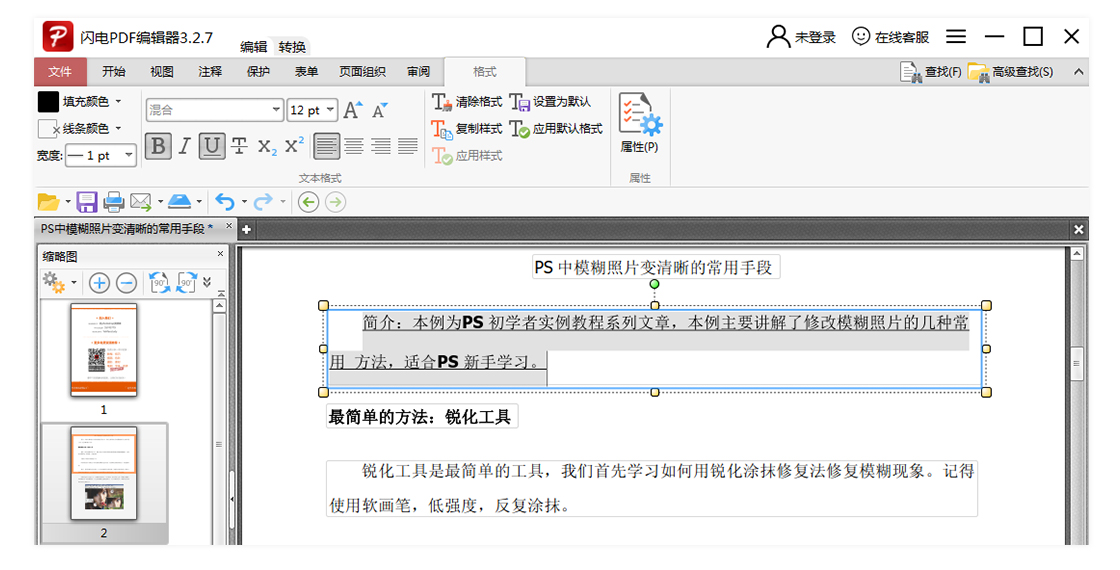This screenshot has width=1120, height=570.
Task: Rotate page counterclockwise 90 degrees
Action: point(160,283)
